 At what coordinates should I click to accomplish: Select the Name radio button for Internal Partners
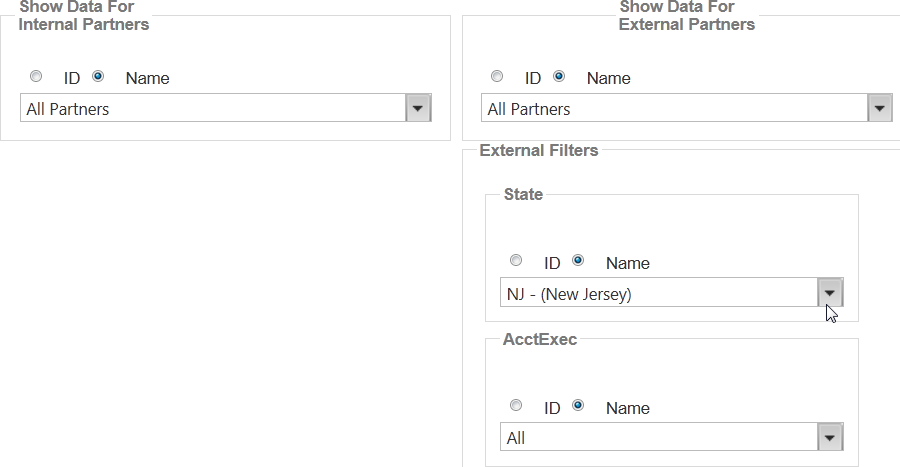tap(98, 76)
